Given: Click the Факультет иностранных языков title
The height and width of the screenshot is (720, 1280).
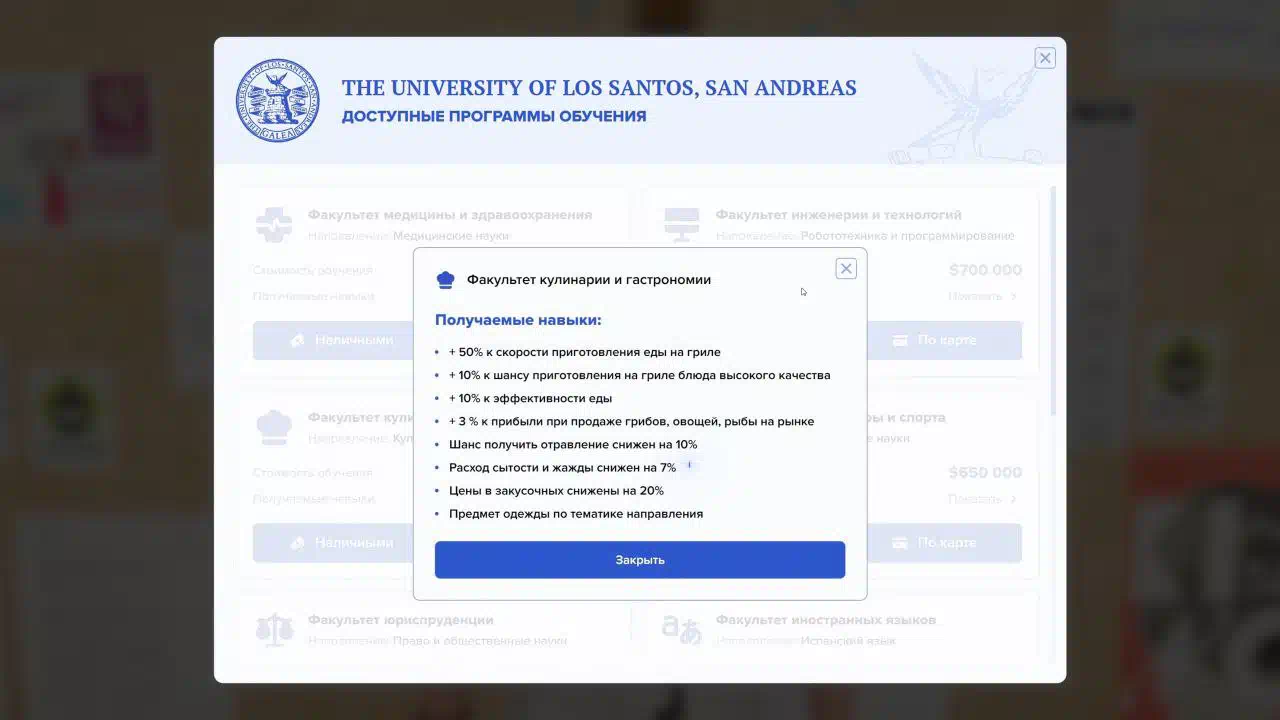Looking at the screenshot, I should (x=826, y=620).
